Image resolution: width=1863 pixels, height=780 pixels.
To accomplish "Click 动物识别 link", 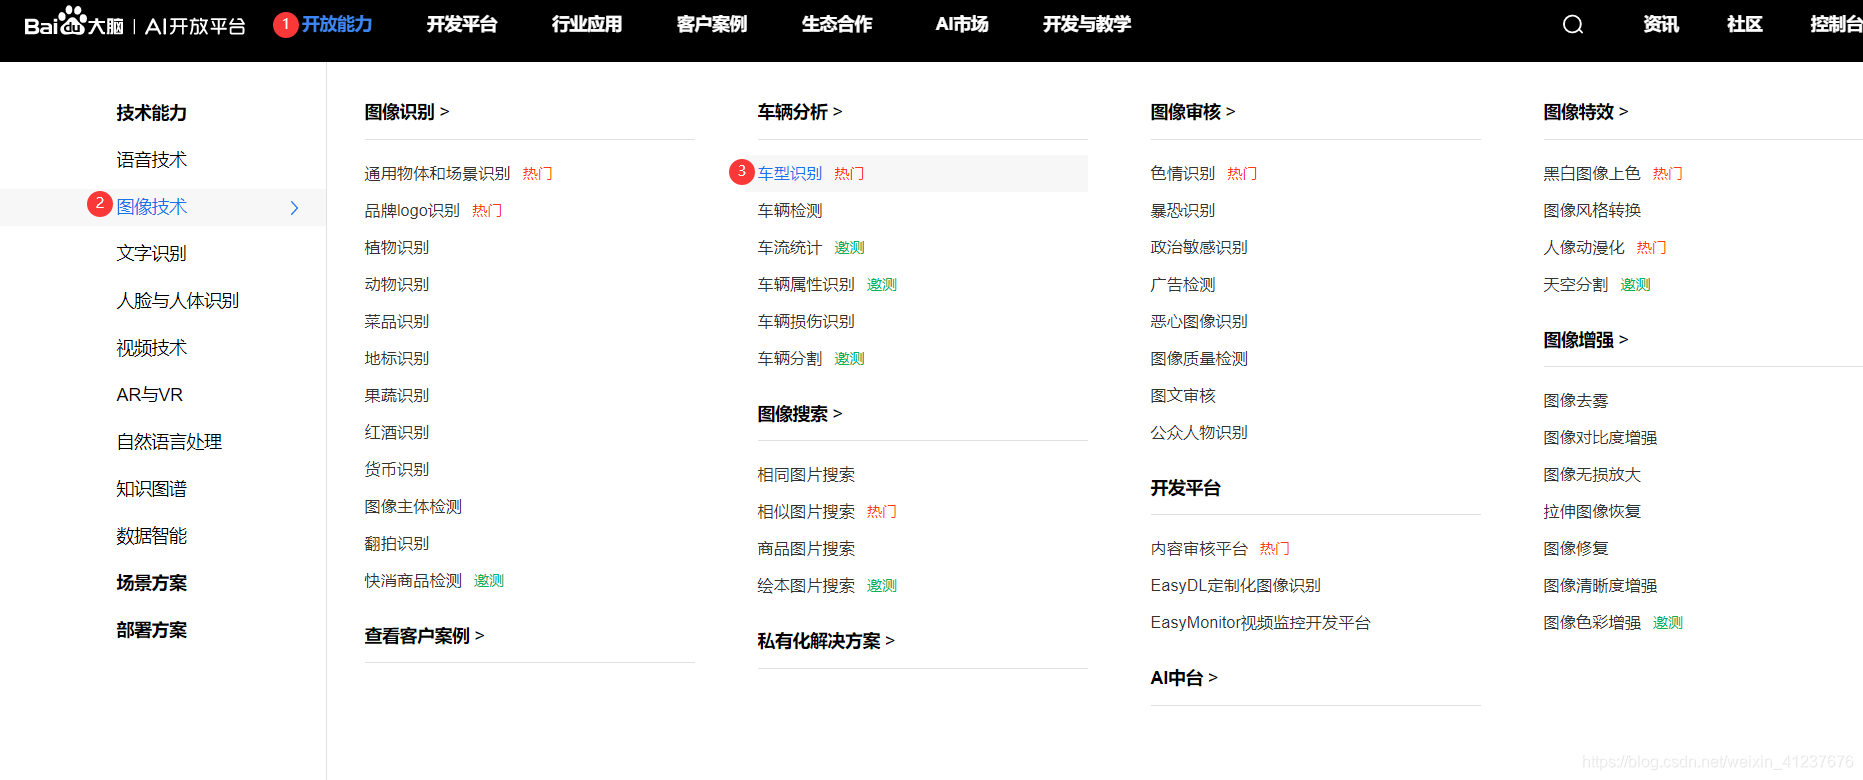I will tap(397, 285).
